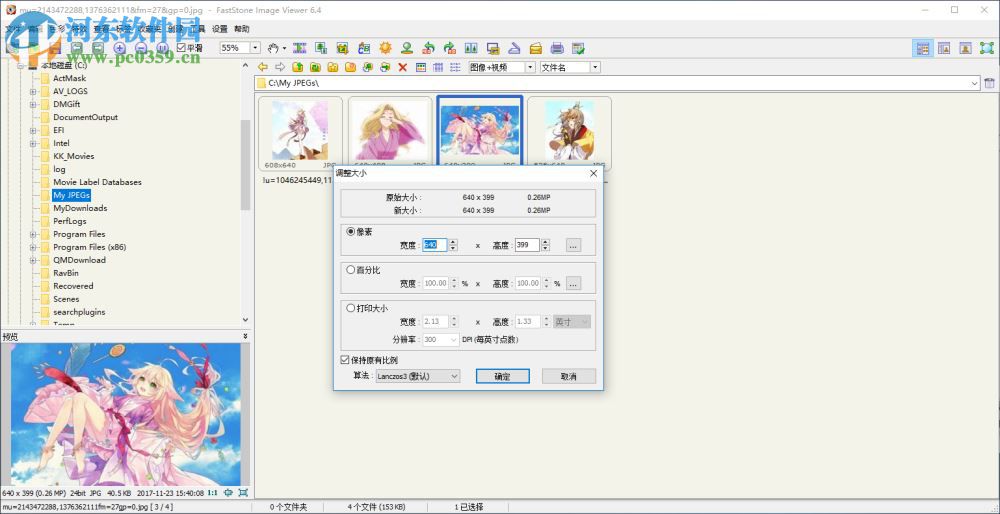Click the red X delete icon
The image size is (1000, 514).
pyautogui.click(x=402, y=67)
